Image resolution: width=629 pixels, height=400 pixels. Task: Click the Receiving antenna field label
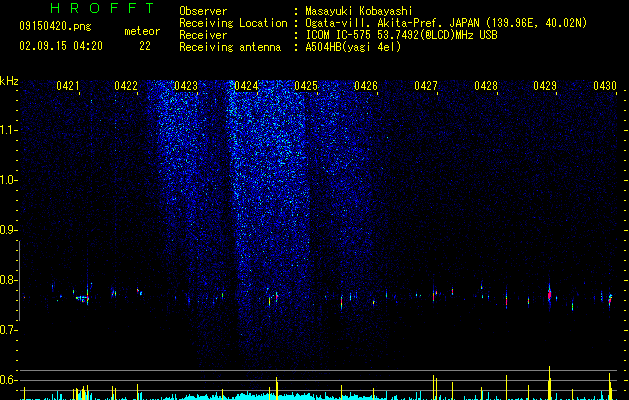(x=230, y=47)
